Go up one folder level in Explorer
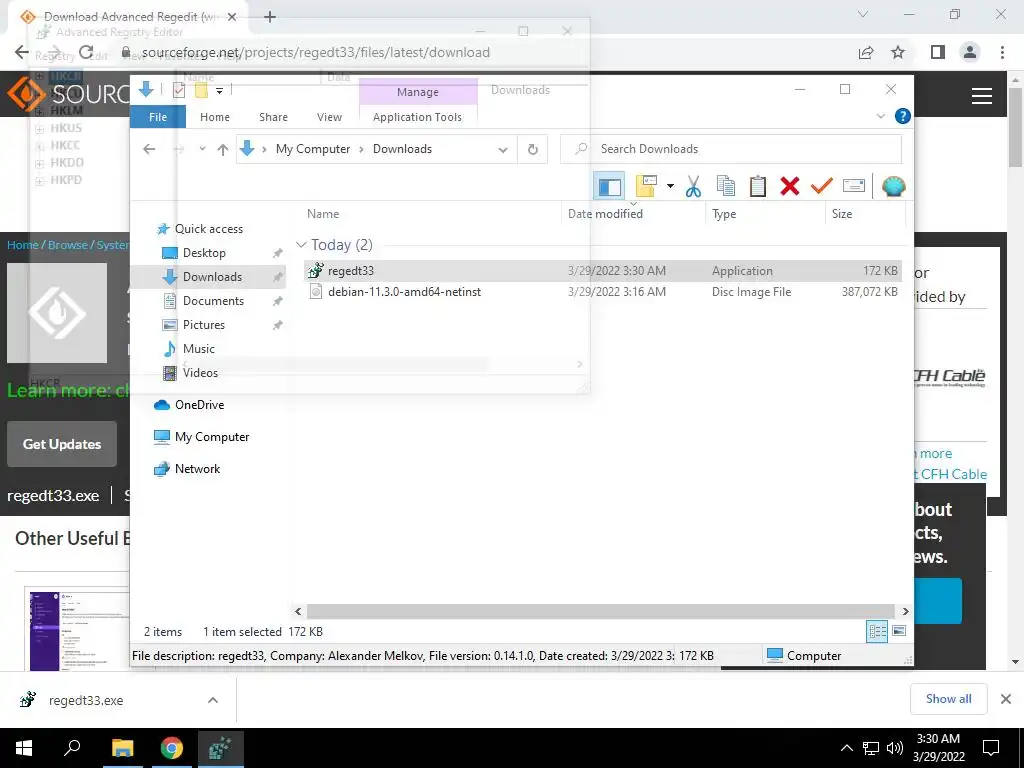1024x768 pixels. click(223, 150)
